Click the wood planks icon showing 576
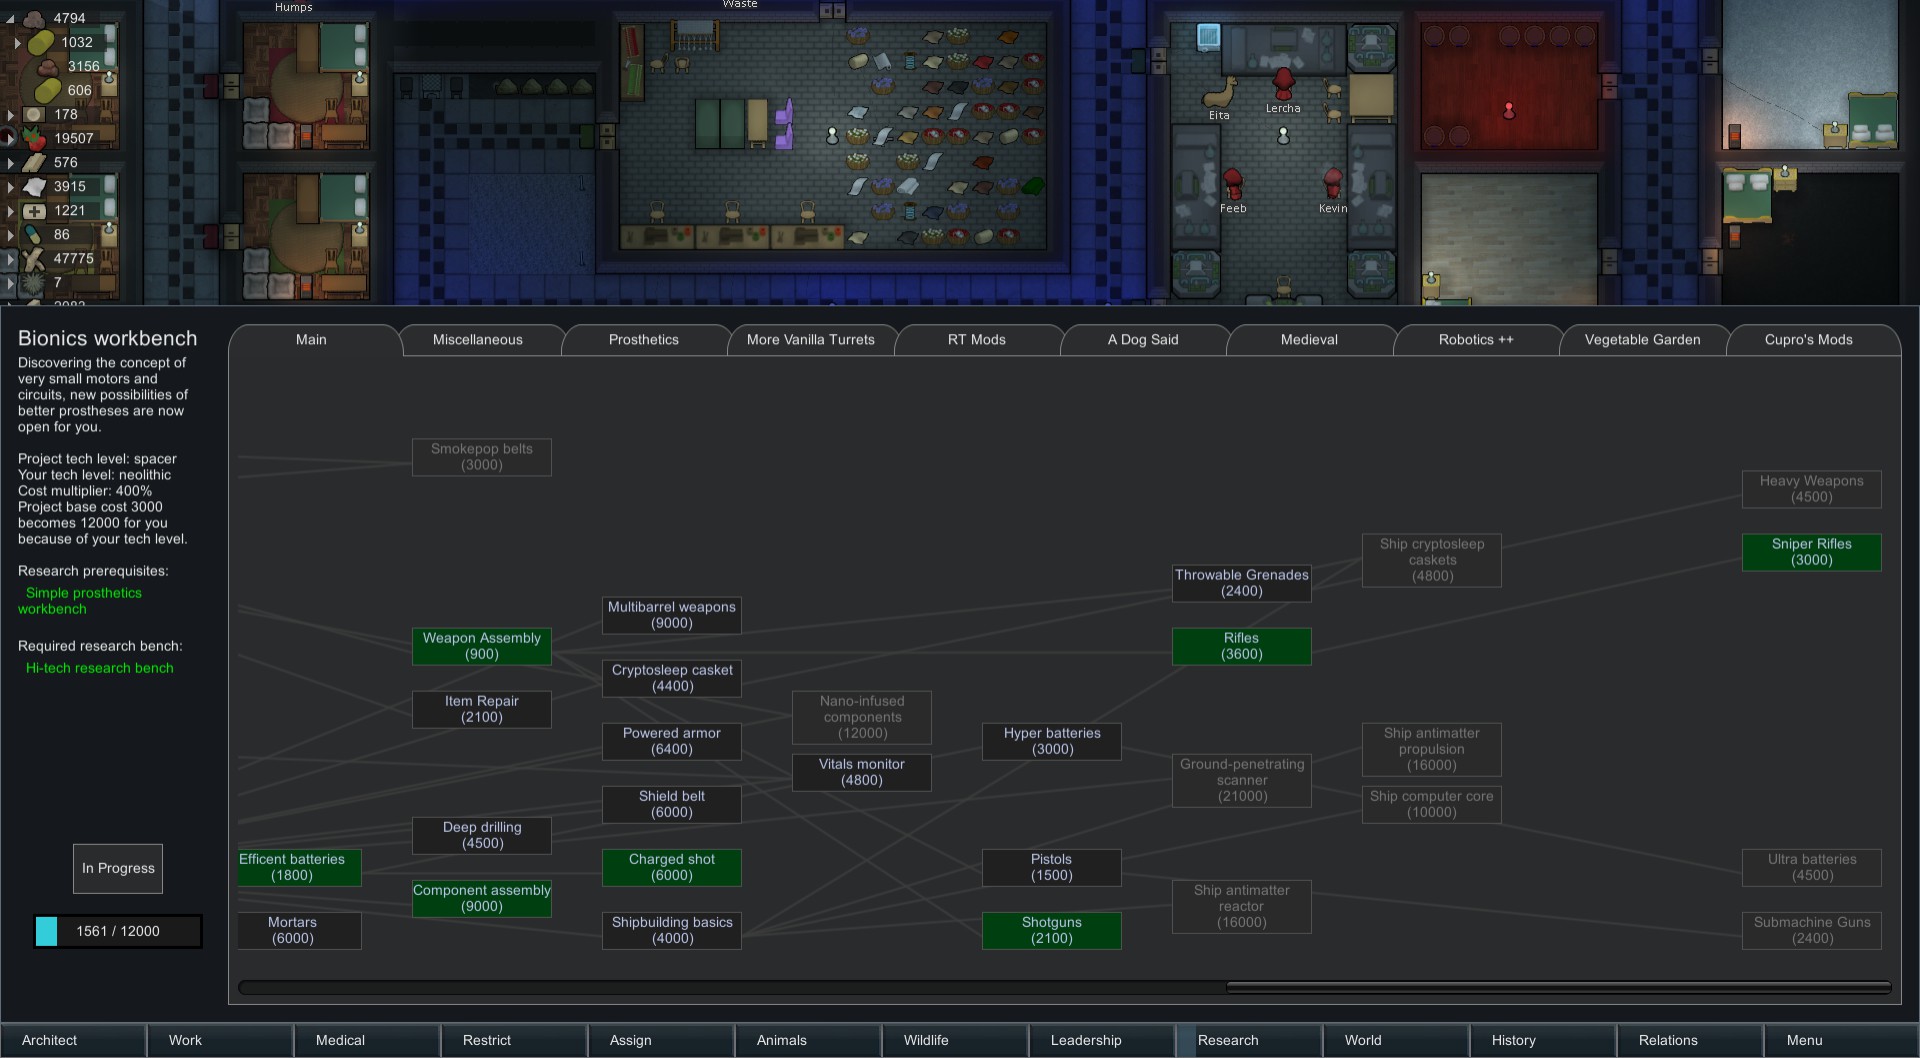This screenshot has height=1058, width=1920. pos(34,162)
